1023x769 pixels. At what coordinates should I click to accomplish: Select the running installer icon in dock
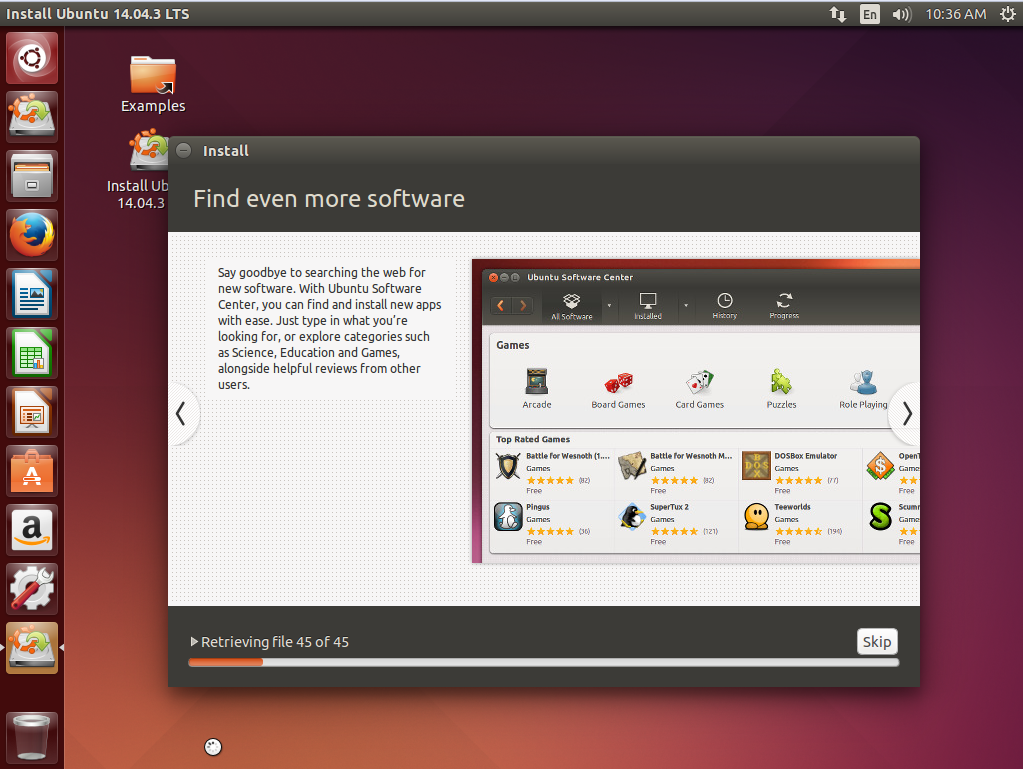(32, 648)
